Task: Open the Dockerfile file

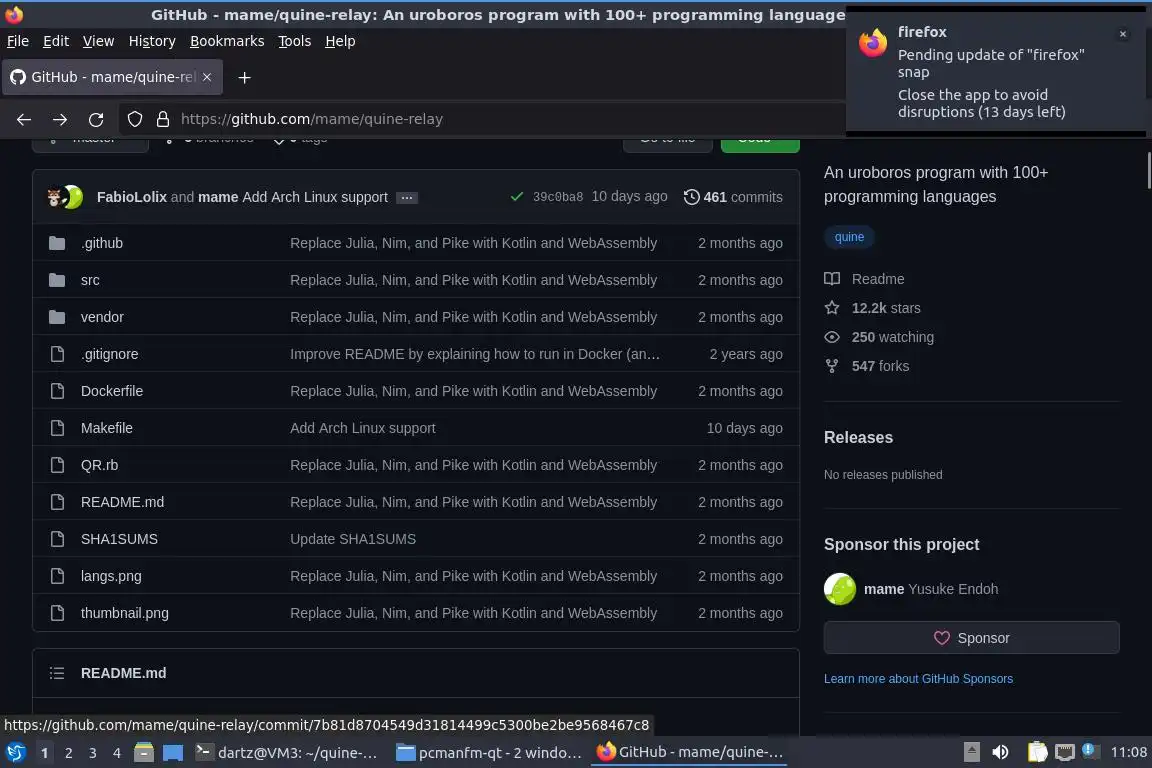Action: click(x=112, y=391)
